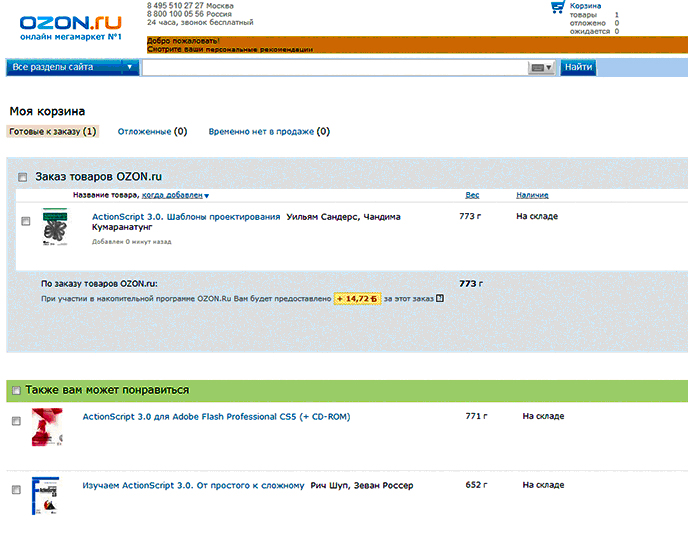688x536 pixels.
Task: Open the 'Корзина' link in header
Action: [x=585, y=6]
